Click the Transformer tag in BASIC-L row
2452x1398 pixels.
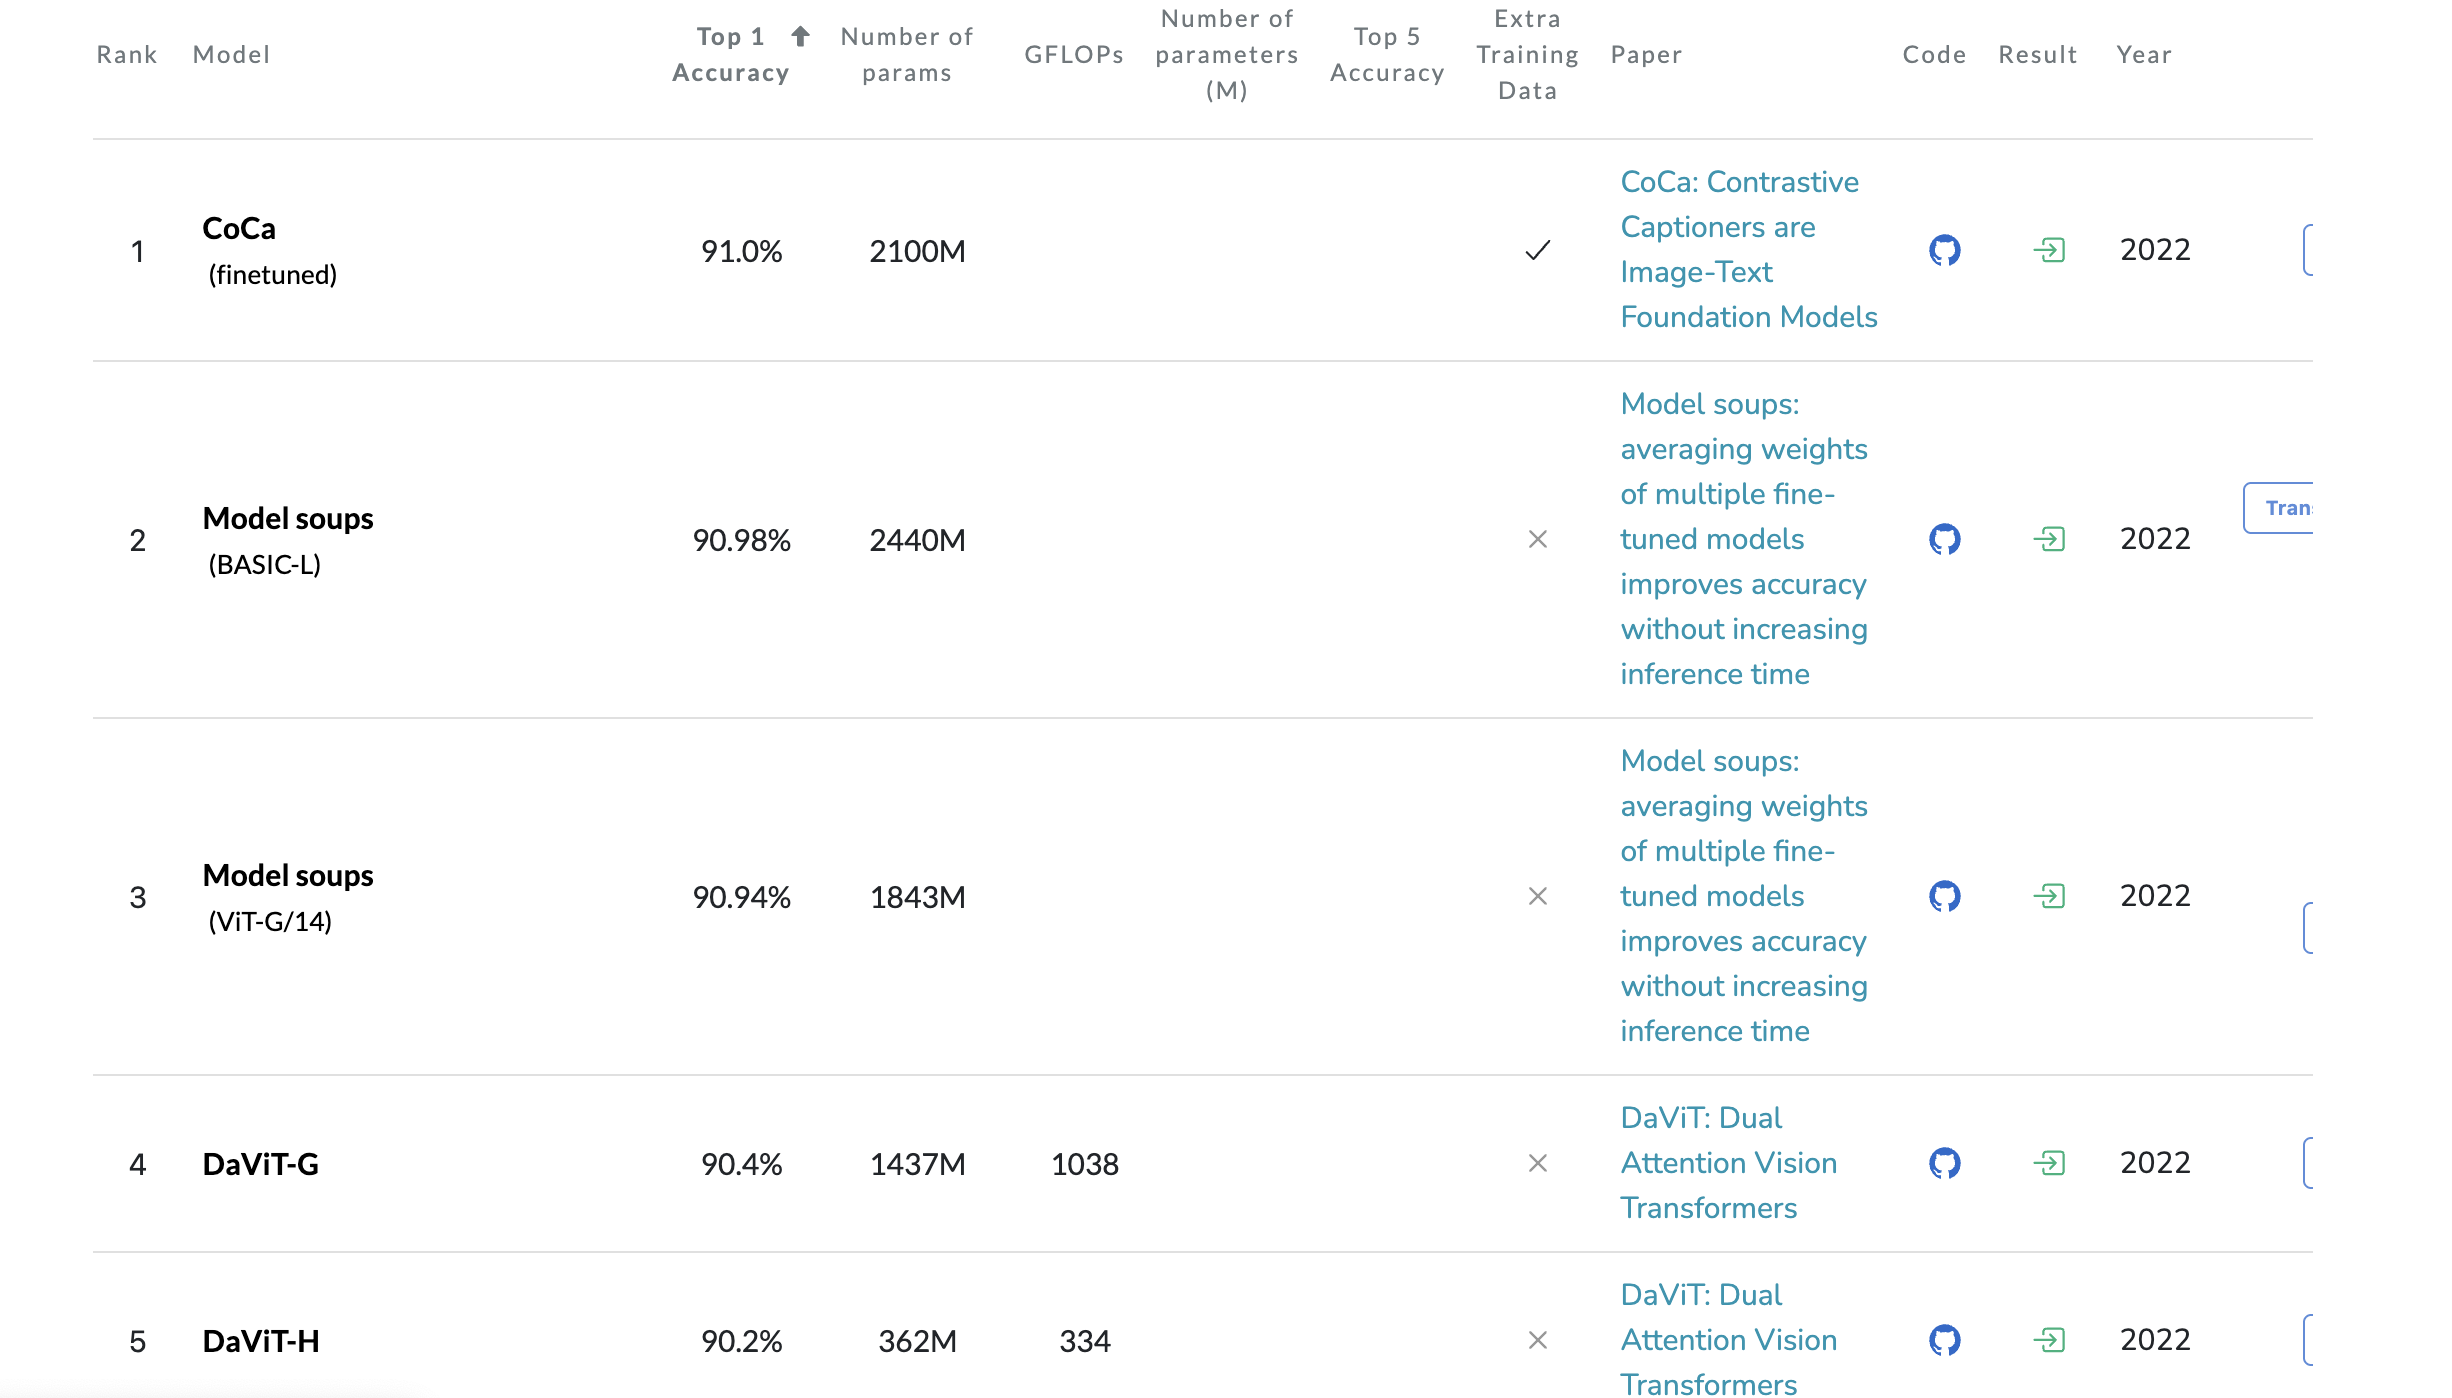click(2279, 508)
